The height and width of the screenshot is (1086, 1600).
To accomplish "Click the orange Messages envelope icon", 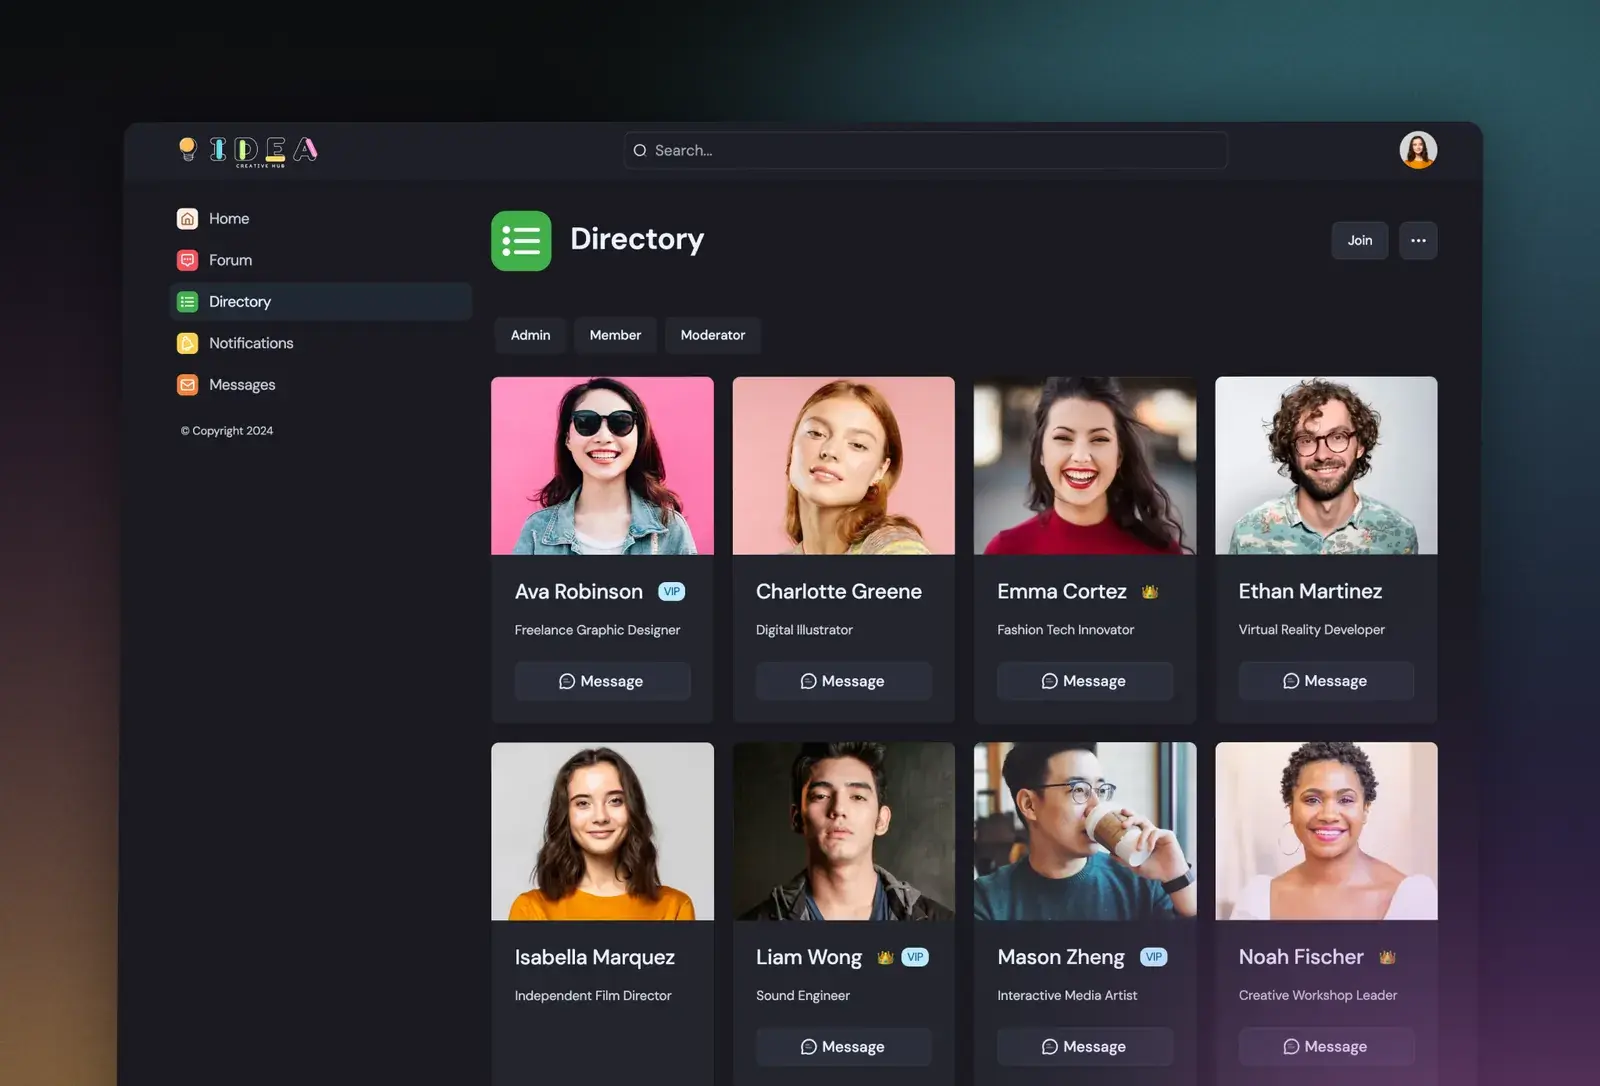I will click(x=187, y=384).
